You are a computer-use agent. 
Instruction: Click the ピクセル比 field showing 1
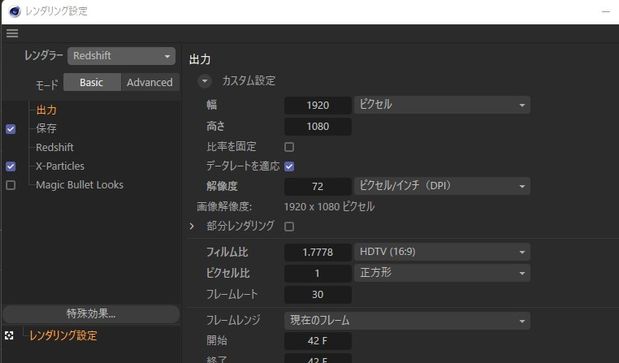pyautogui.click(x=318, y=273)
